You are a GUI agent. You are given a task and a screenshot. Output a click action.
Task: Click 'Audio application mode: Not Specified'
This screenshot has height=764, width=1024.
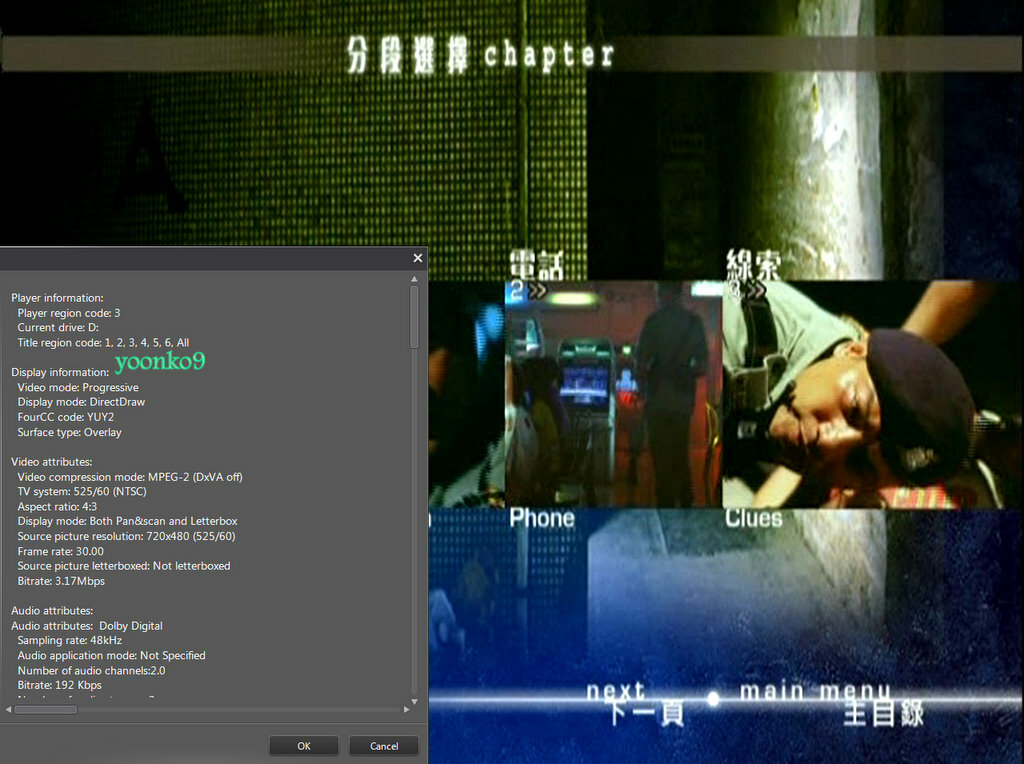point(111,656)
